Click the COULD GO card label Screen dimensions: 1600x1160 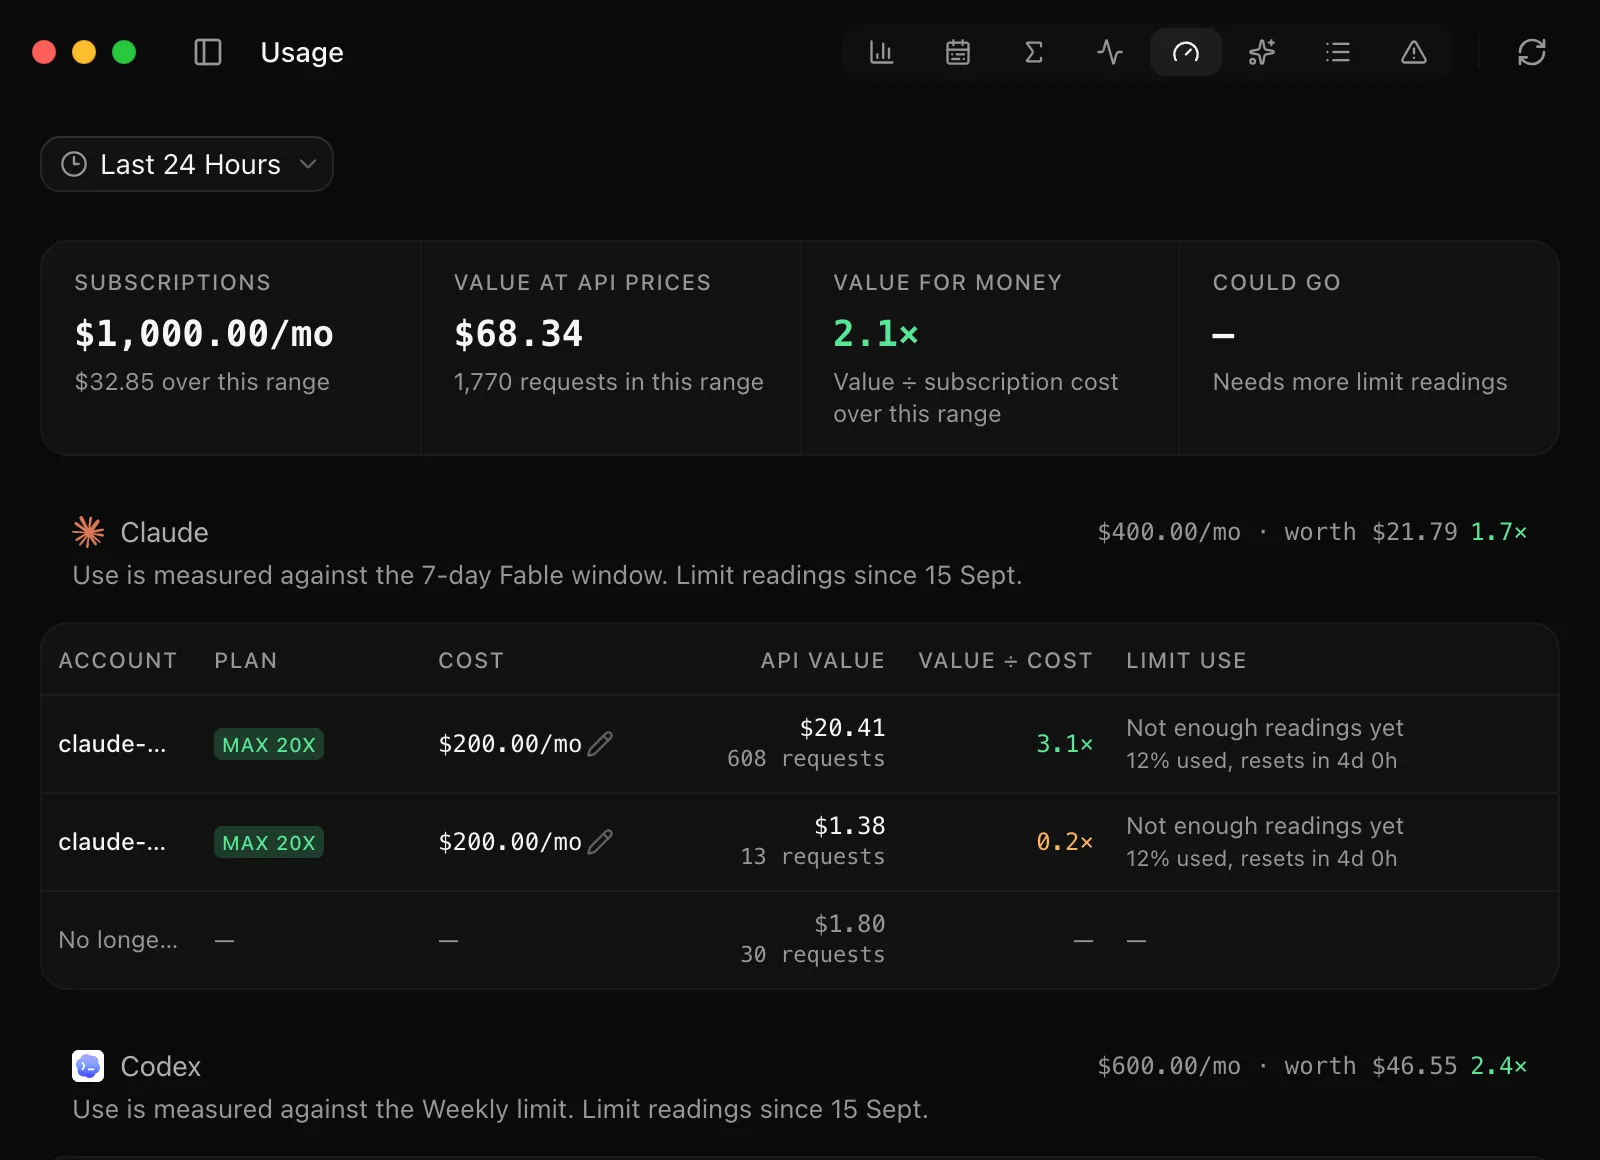[1277, 283]
